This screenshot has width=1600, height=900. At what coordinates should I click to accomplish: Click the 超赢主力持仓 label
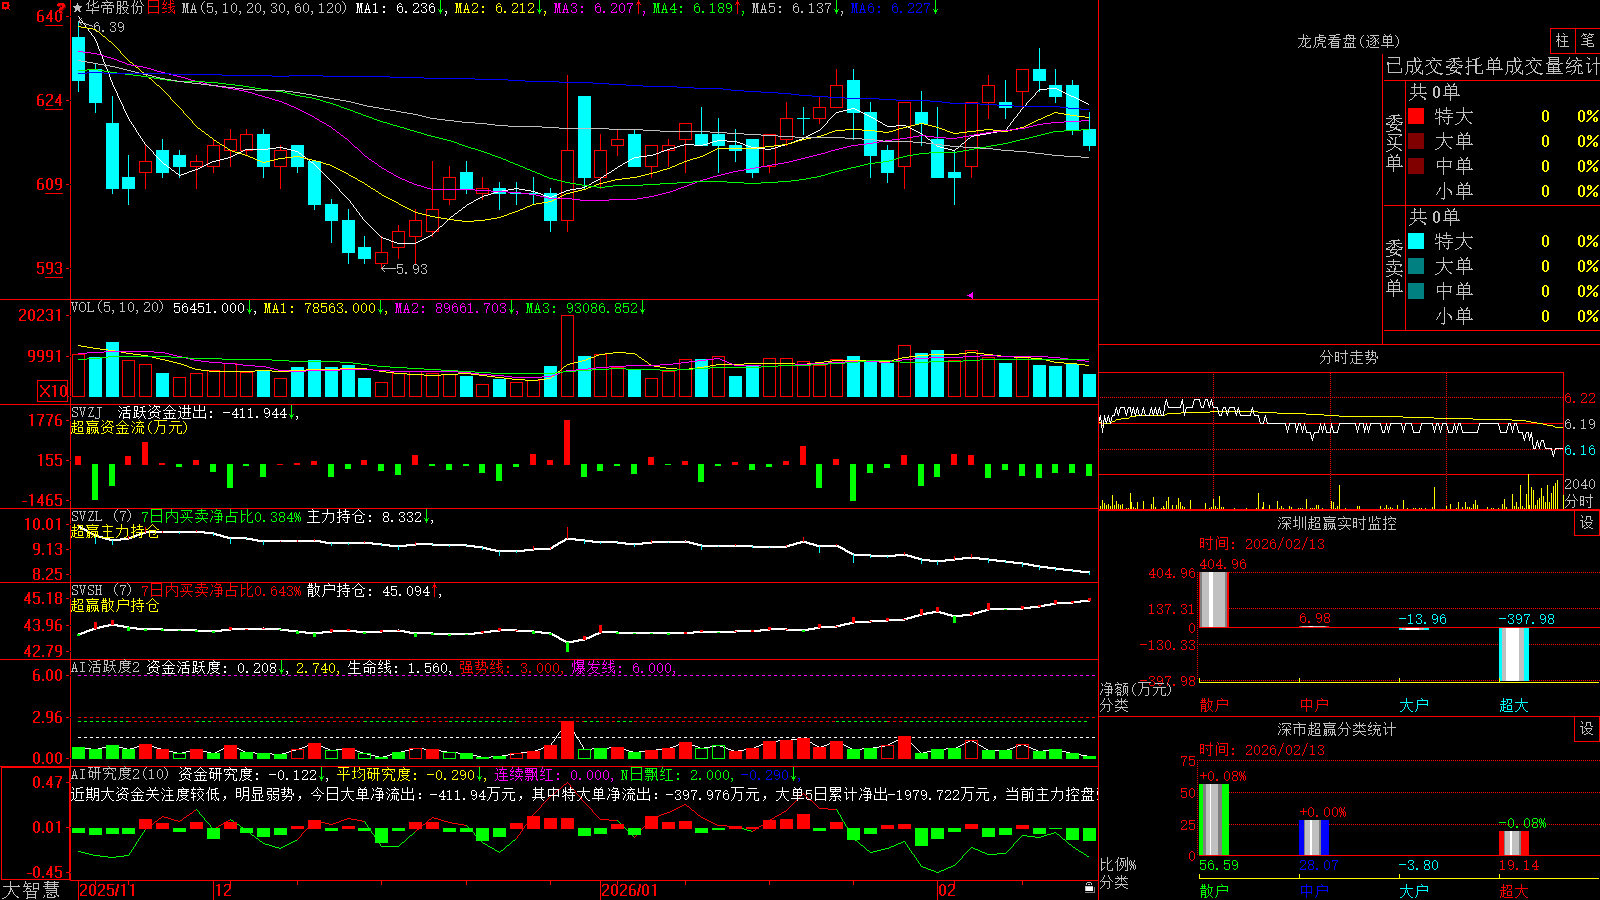(115, 531)
